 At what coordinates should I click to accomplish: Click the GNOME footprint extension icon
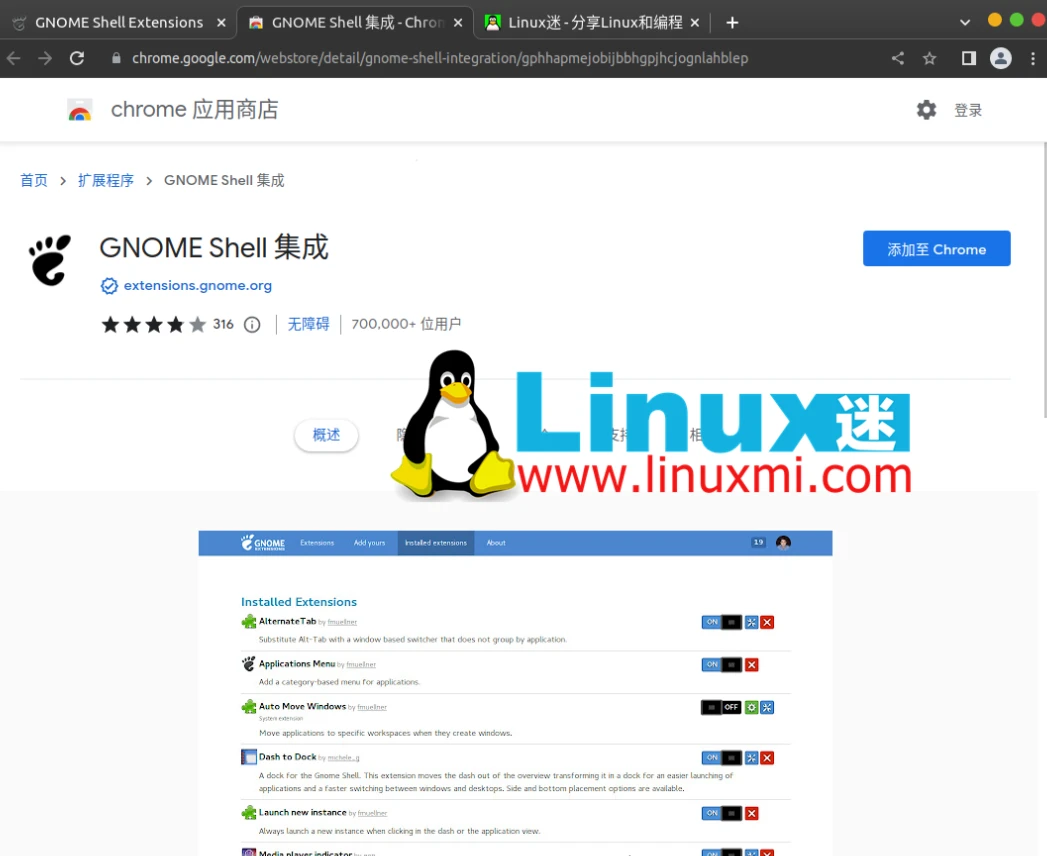[x=50, y=260]
